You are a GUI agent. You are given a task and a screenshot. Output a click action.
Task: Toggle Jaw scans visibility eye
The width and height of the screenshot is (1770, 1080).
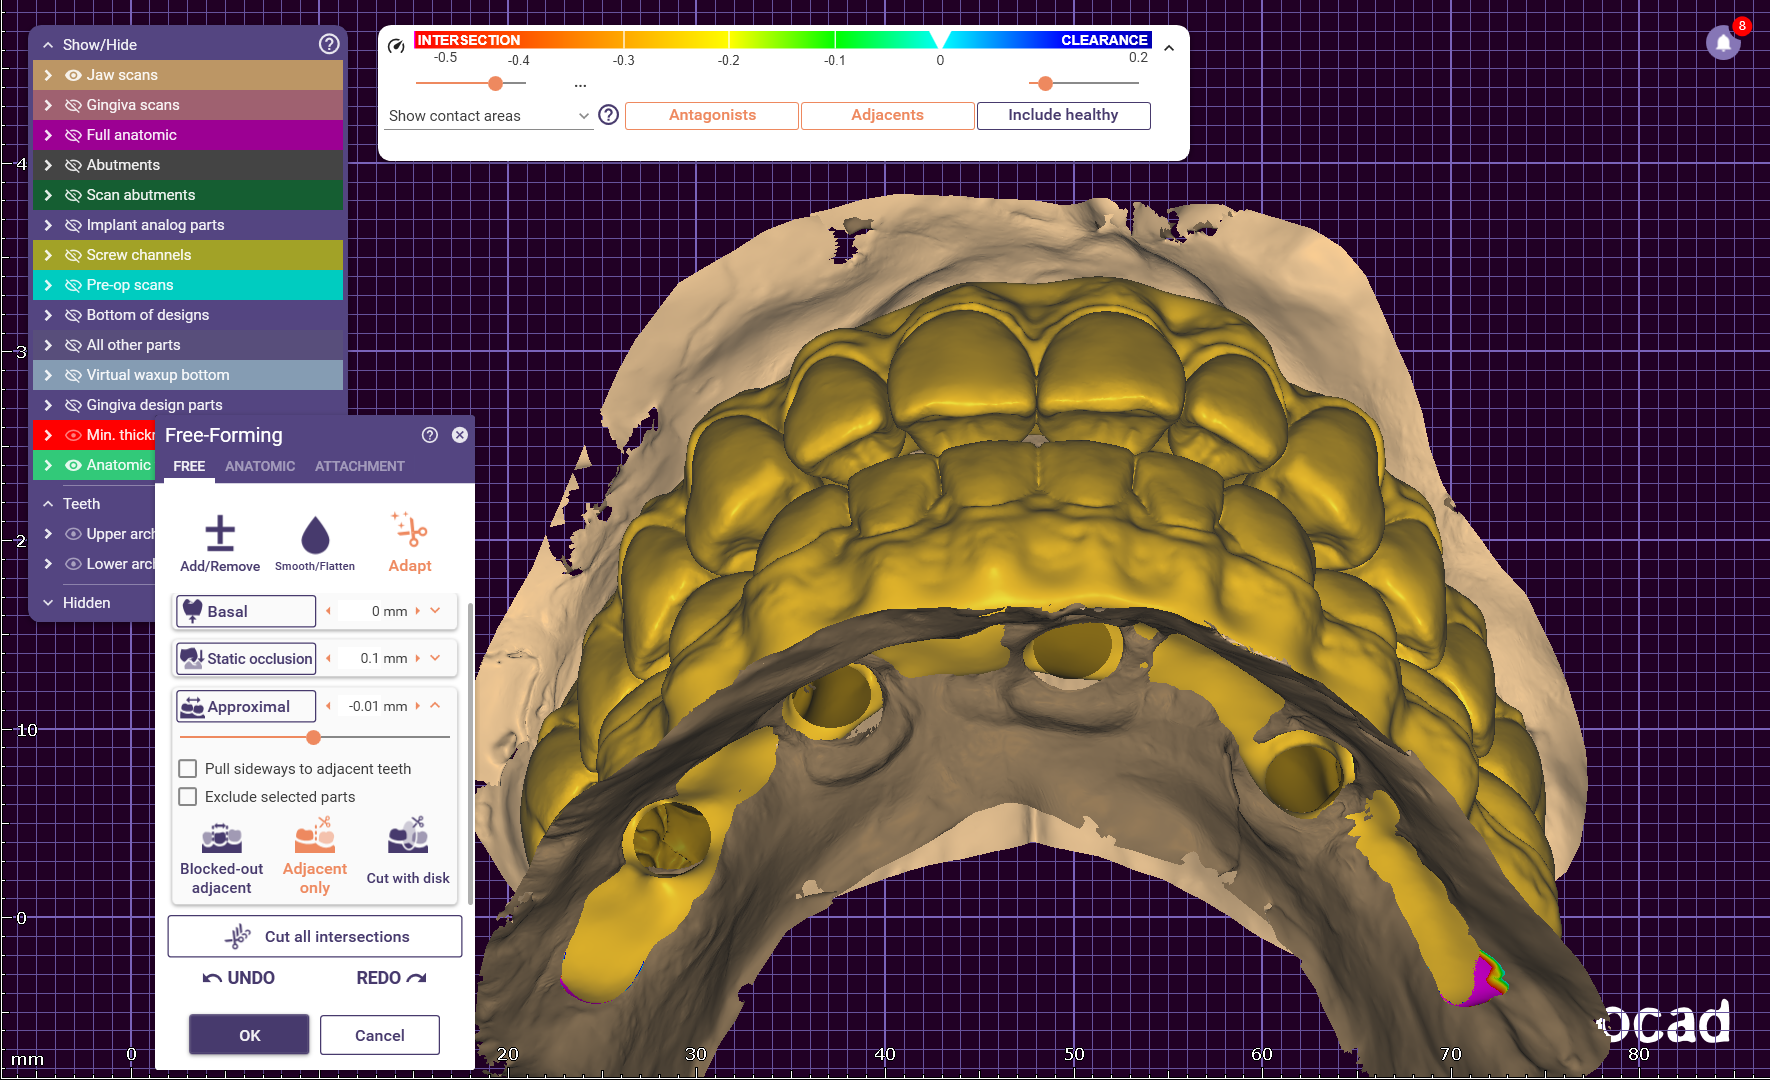coord(73,75)
